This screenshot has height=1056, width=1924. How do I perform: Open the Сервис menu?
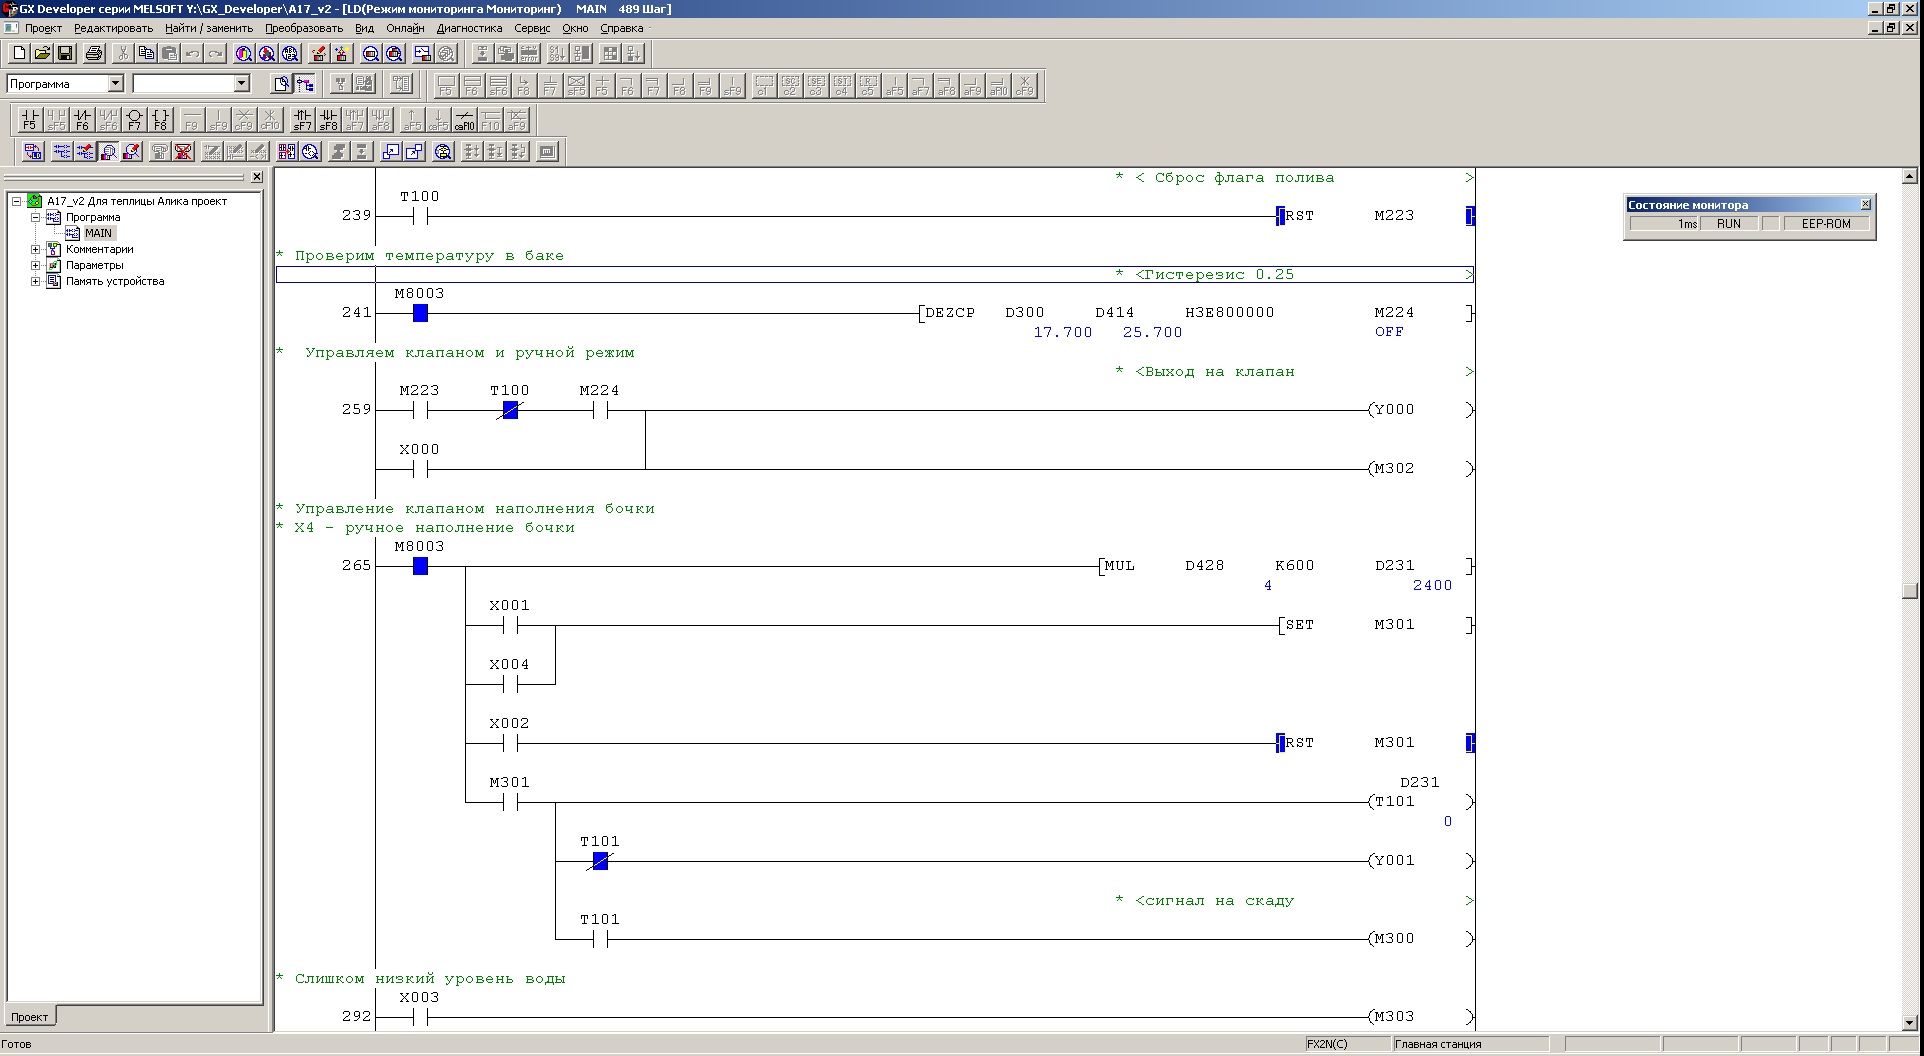click(x=532, y=28)
